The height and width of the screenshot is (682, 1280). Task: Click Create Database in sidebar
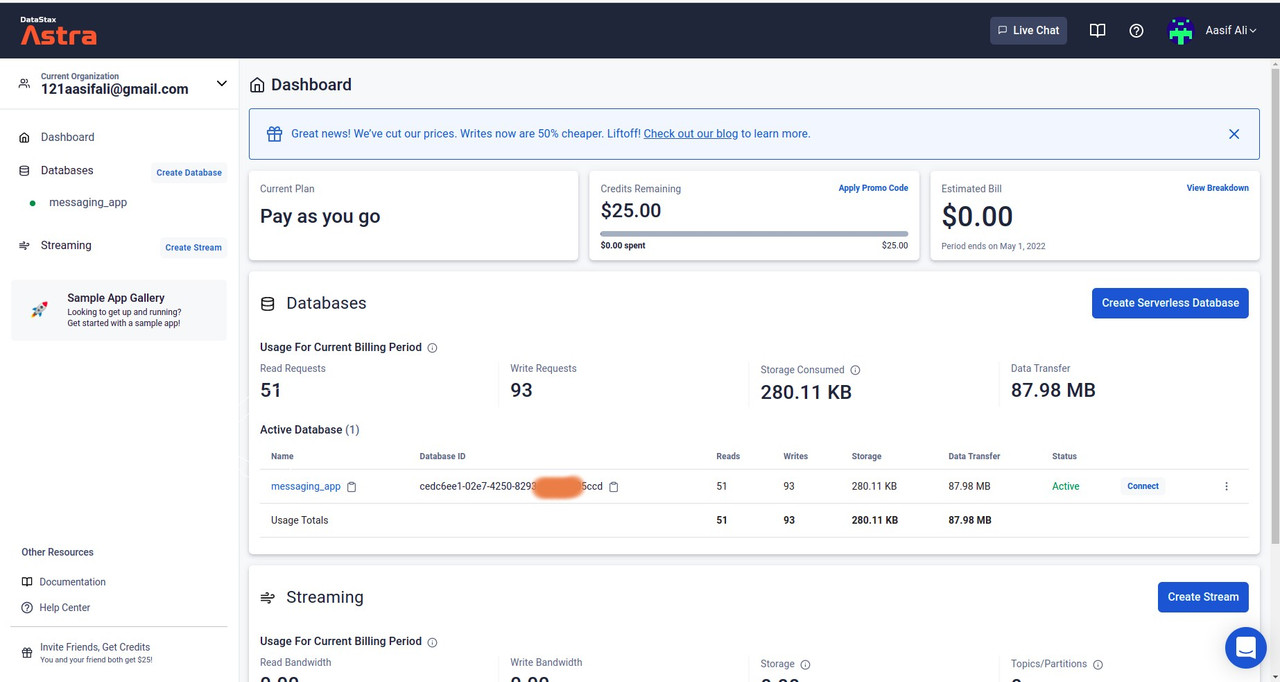click(189, 173)
